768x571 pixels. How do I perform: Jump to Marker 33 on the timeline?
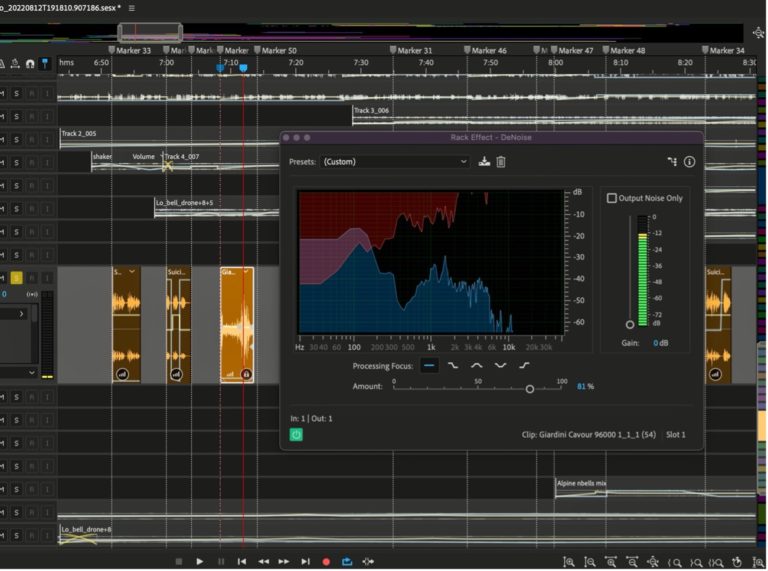click(112, 50)
